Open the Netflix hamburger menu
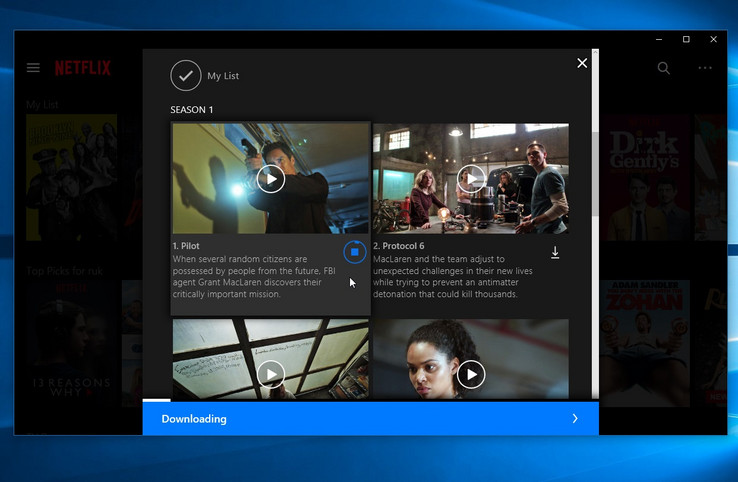Screen dimensions: 738x482 (33, 68)
